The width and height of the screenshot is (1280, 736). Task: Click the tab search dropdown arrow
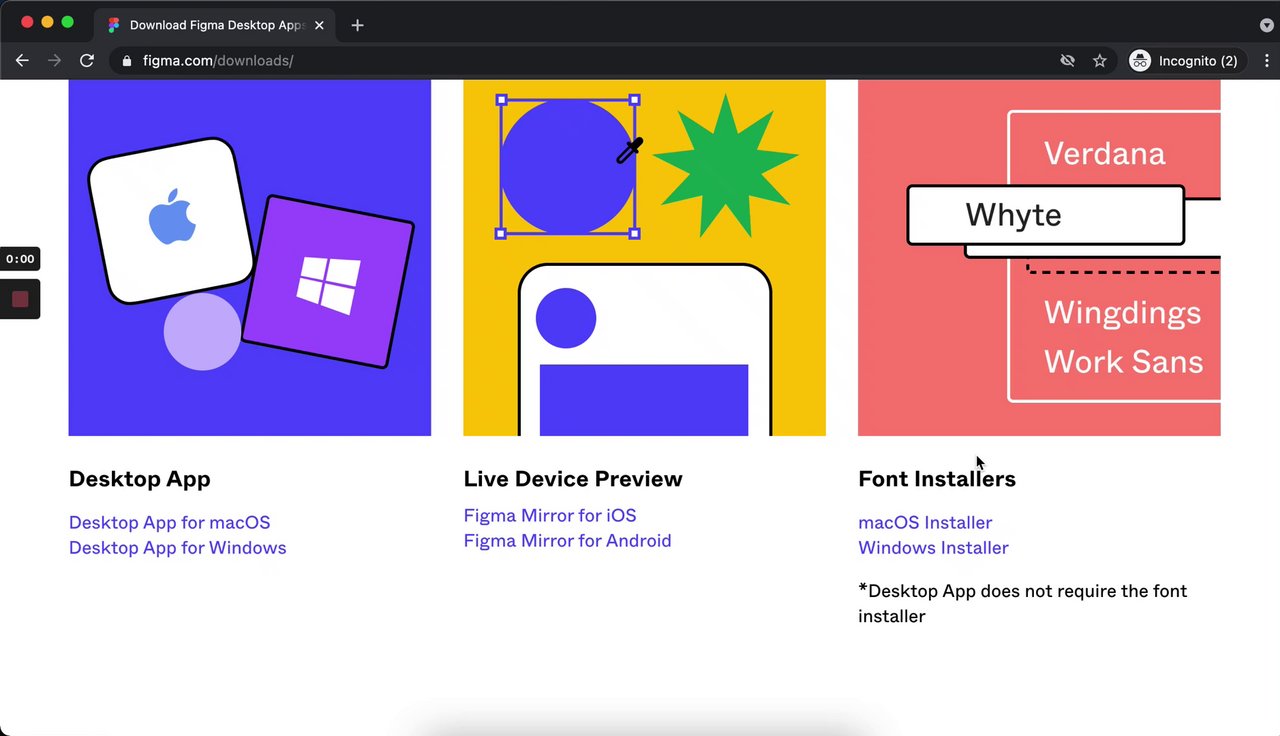[1266, 25]
